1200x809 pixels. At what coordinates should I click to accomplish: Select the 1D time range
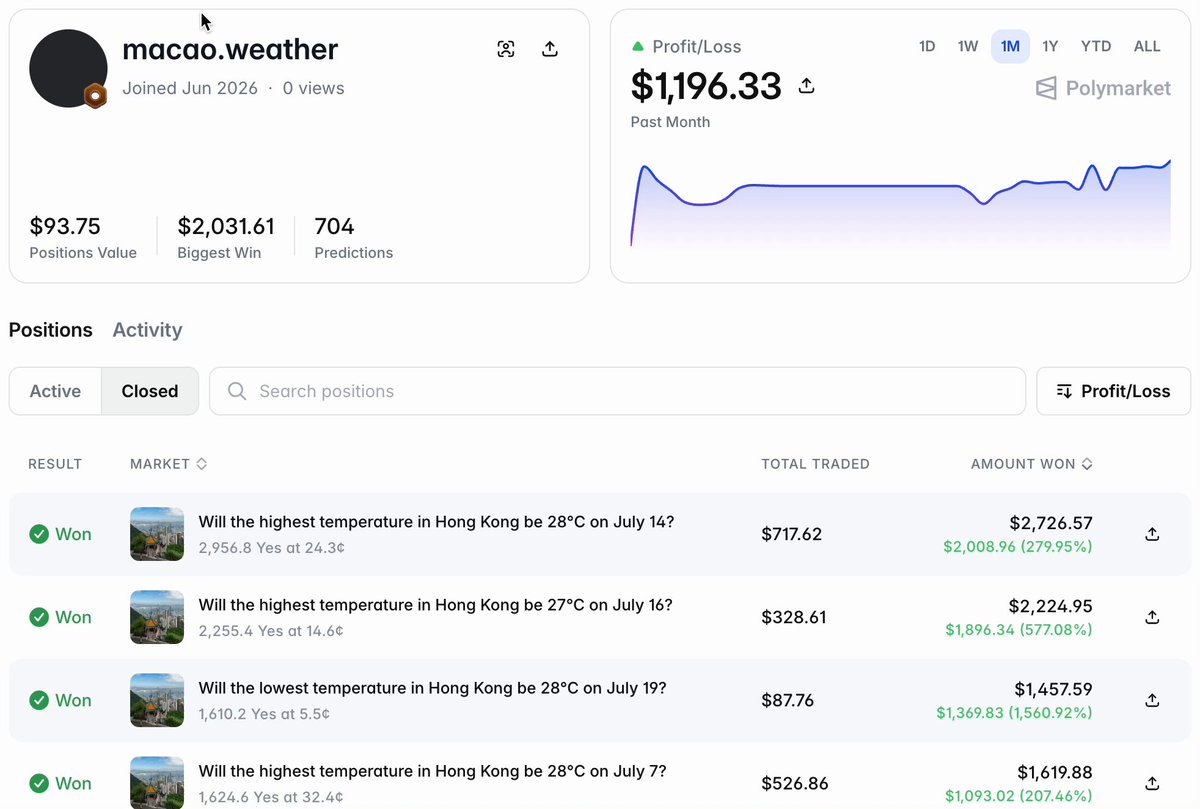(927, 46)
